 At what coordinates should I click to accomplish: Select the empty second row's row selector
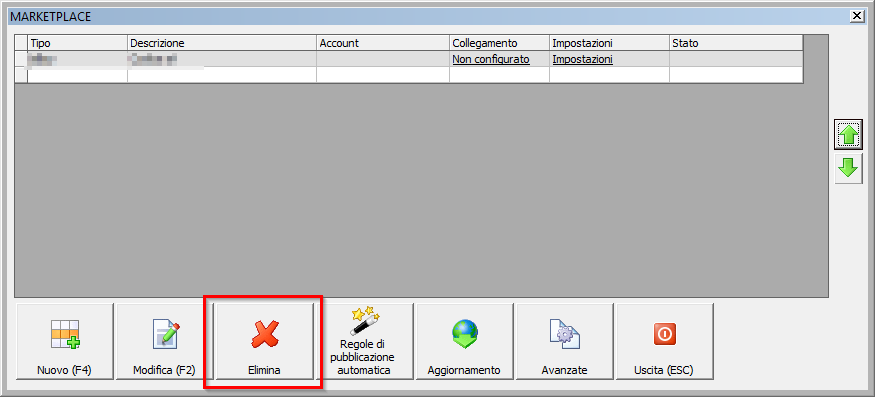(x=21, y=75)
